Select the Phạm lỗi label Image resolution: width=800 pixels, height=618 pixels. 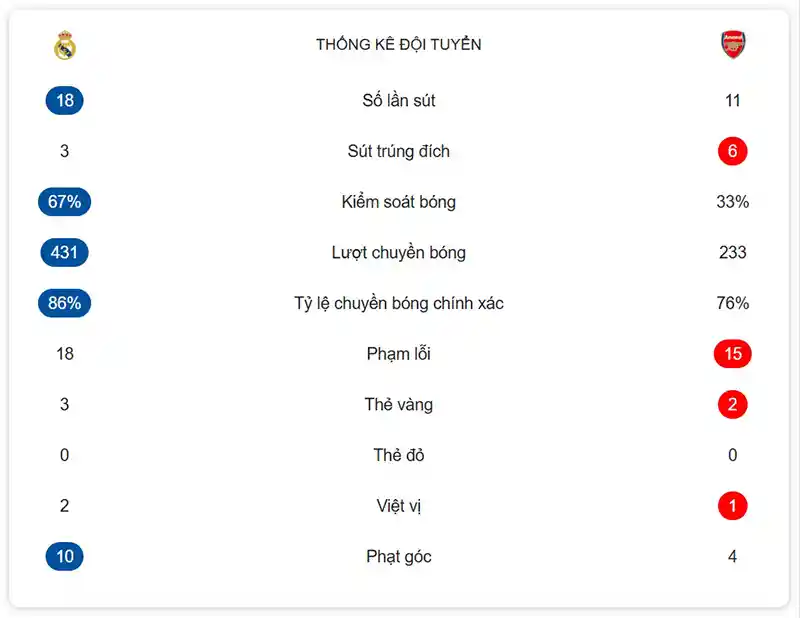click(399, 354)
